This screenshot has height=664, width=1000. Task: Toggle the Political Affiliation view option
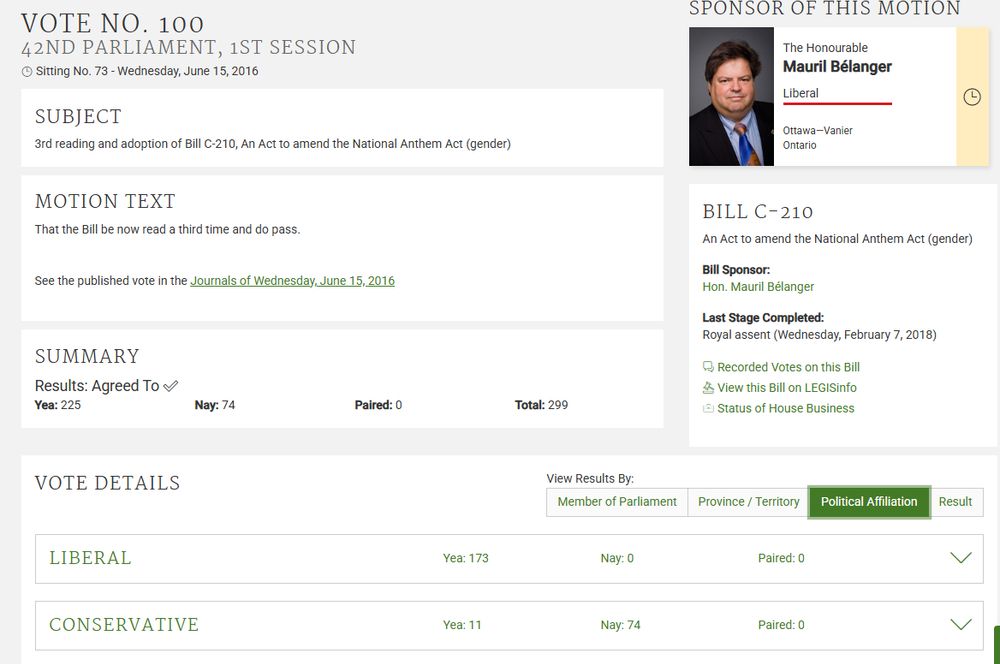tap(869, 502)
